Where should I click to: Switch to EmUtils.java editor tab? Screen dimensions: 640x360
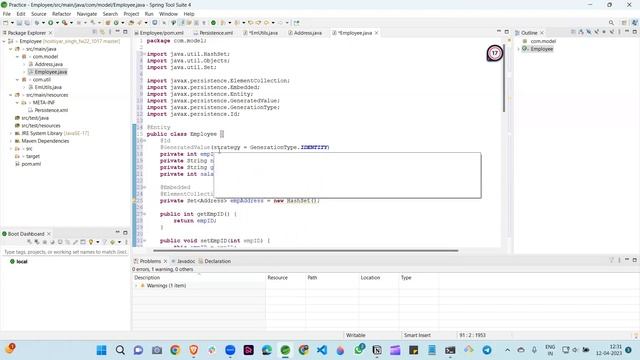click(263, 33)
